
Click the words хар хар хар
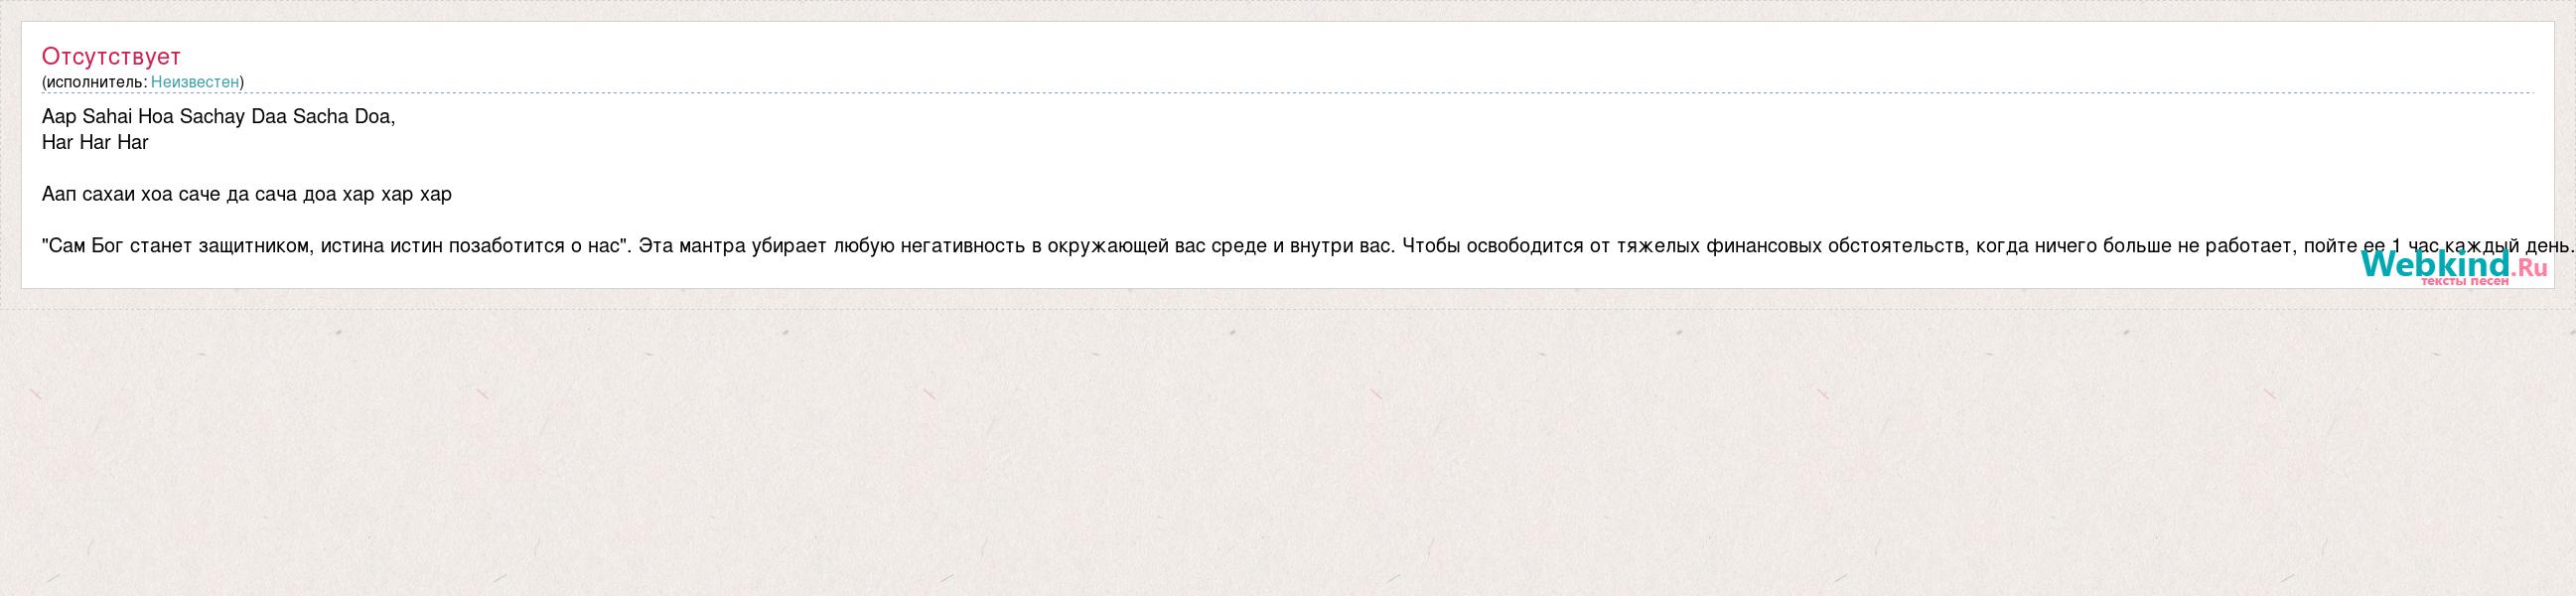pos(397,195)
